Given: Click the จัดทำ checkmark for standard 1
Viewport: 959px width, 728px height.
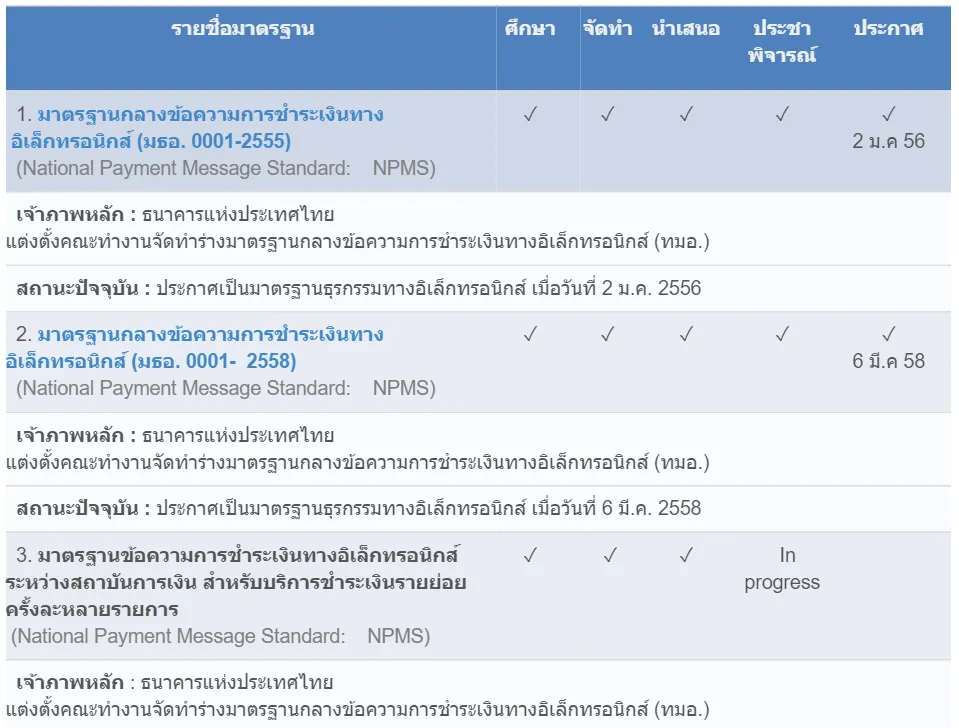Looking at the screenshot, I should 607,114.
